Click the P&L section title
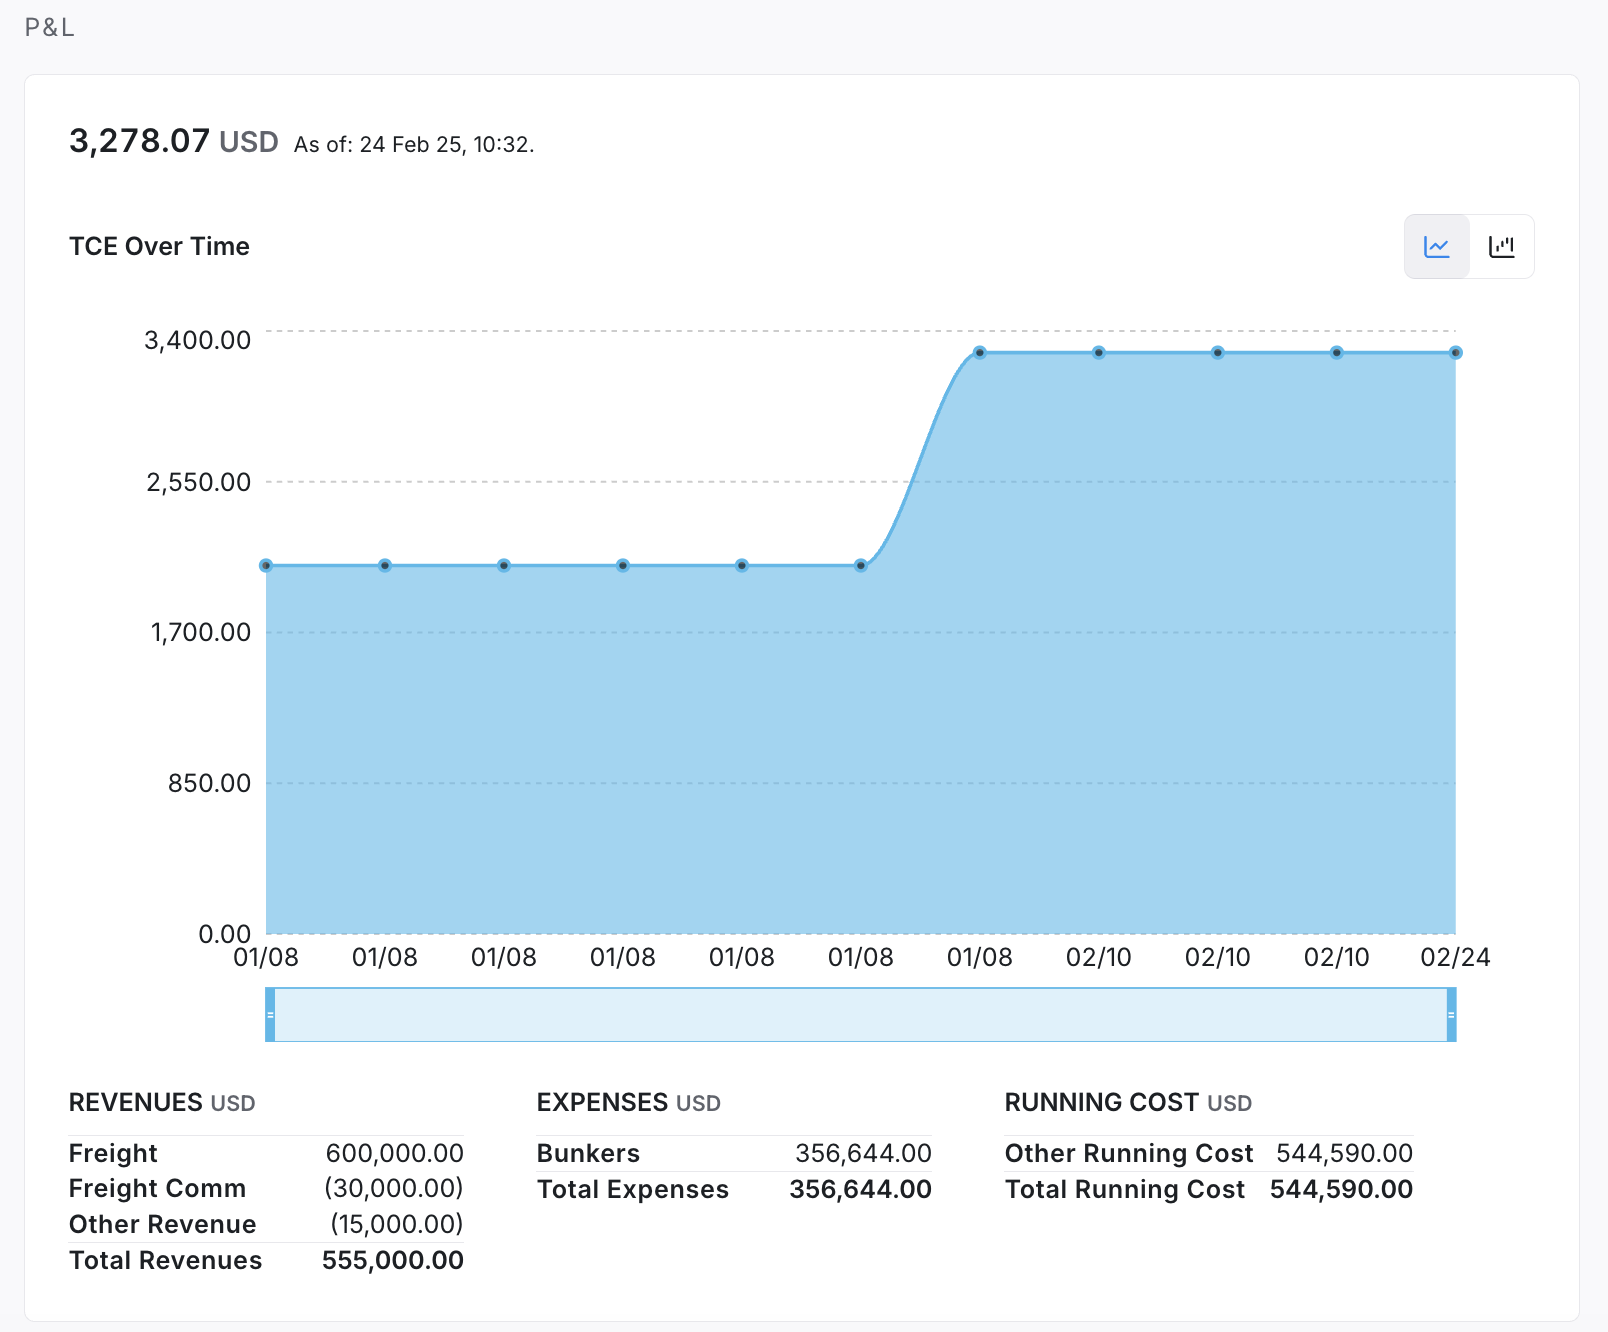 pyautogui.click(x=50, y=28)
